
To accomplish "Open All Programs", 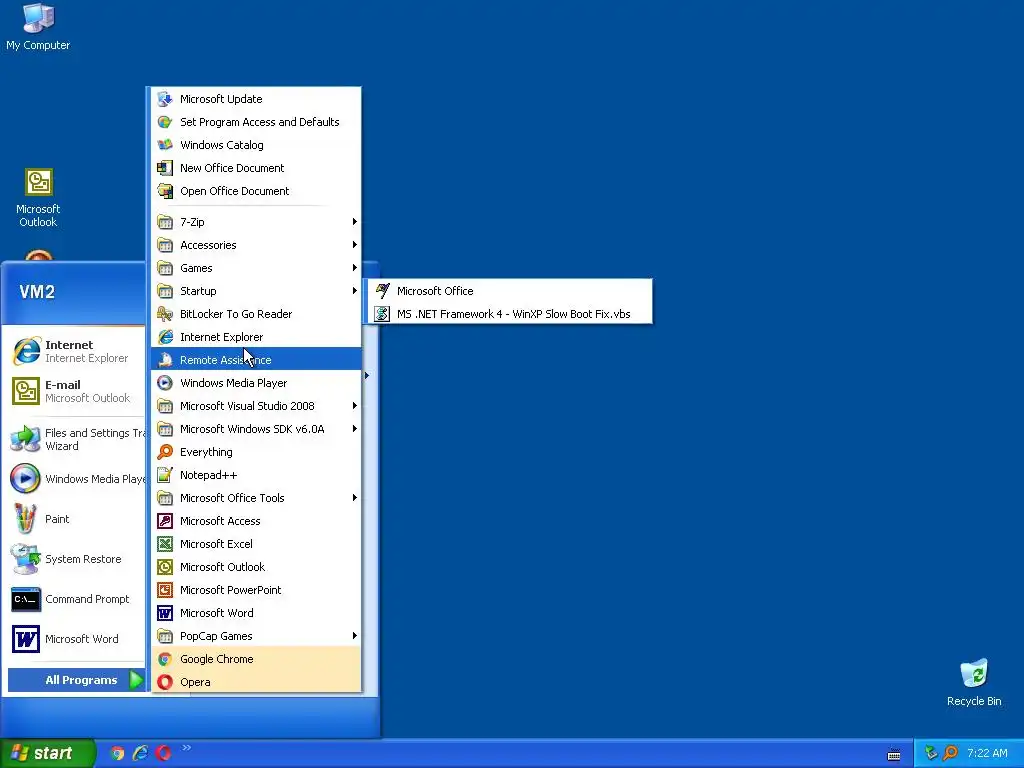I will click(x=76, y=680).
